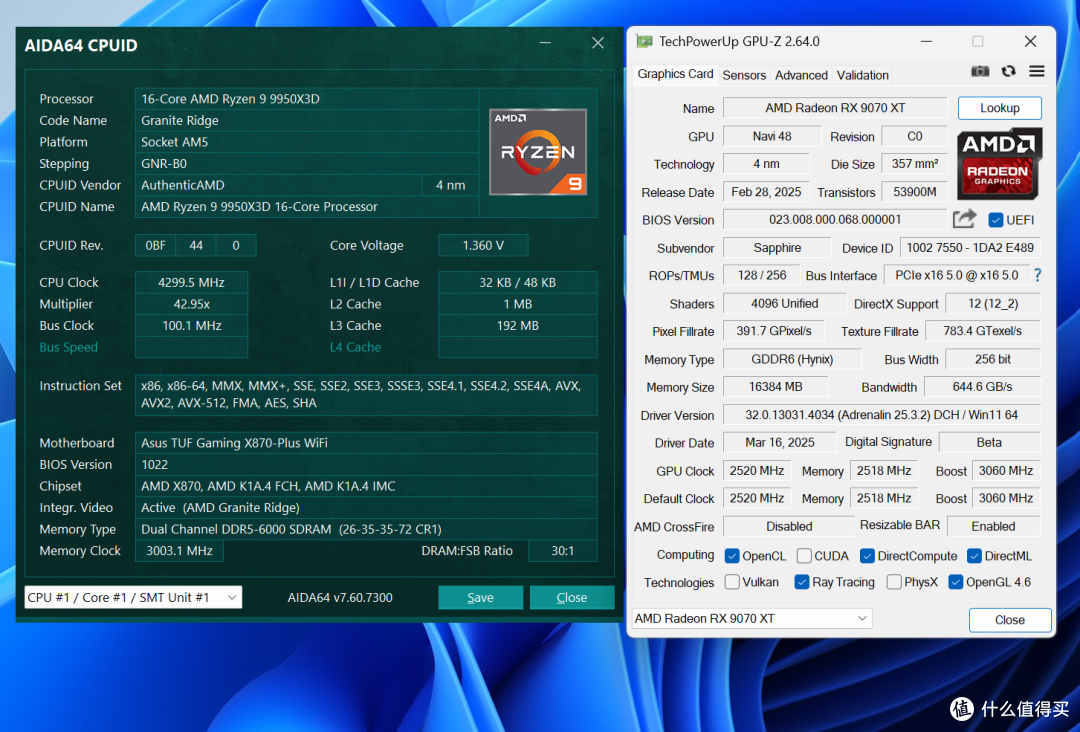
Task: Toggle the Ray Tracing checkbox
Action: coord(802,582)
